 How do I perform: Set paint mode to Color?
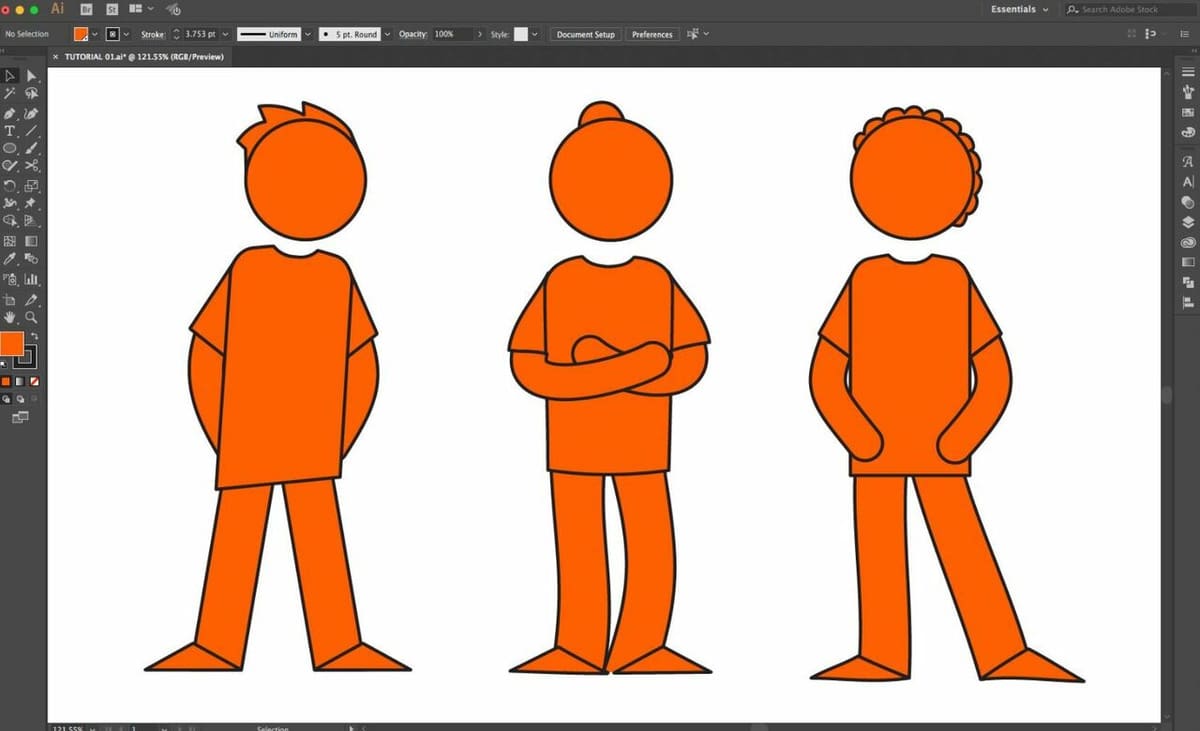[6, 381]
